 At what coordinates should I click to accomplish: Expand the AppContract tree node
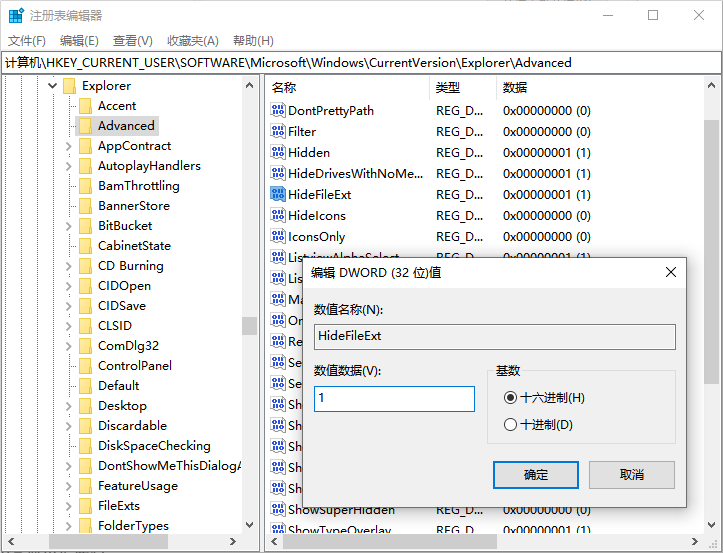pos(68,146)
